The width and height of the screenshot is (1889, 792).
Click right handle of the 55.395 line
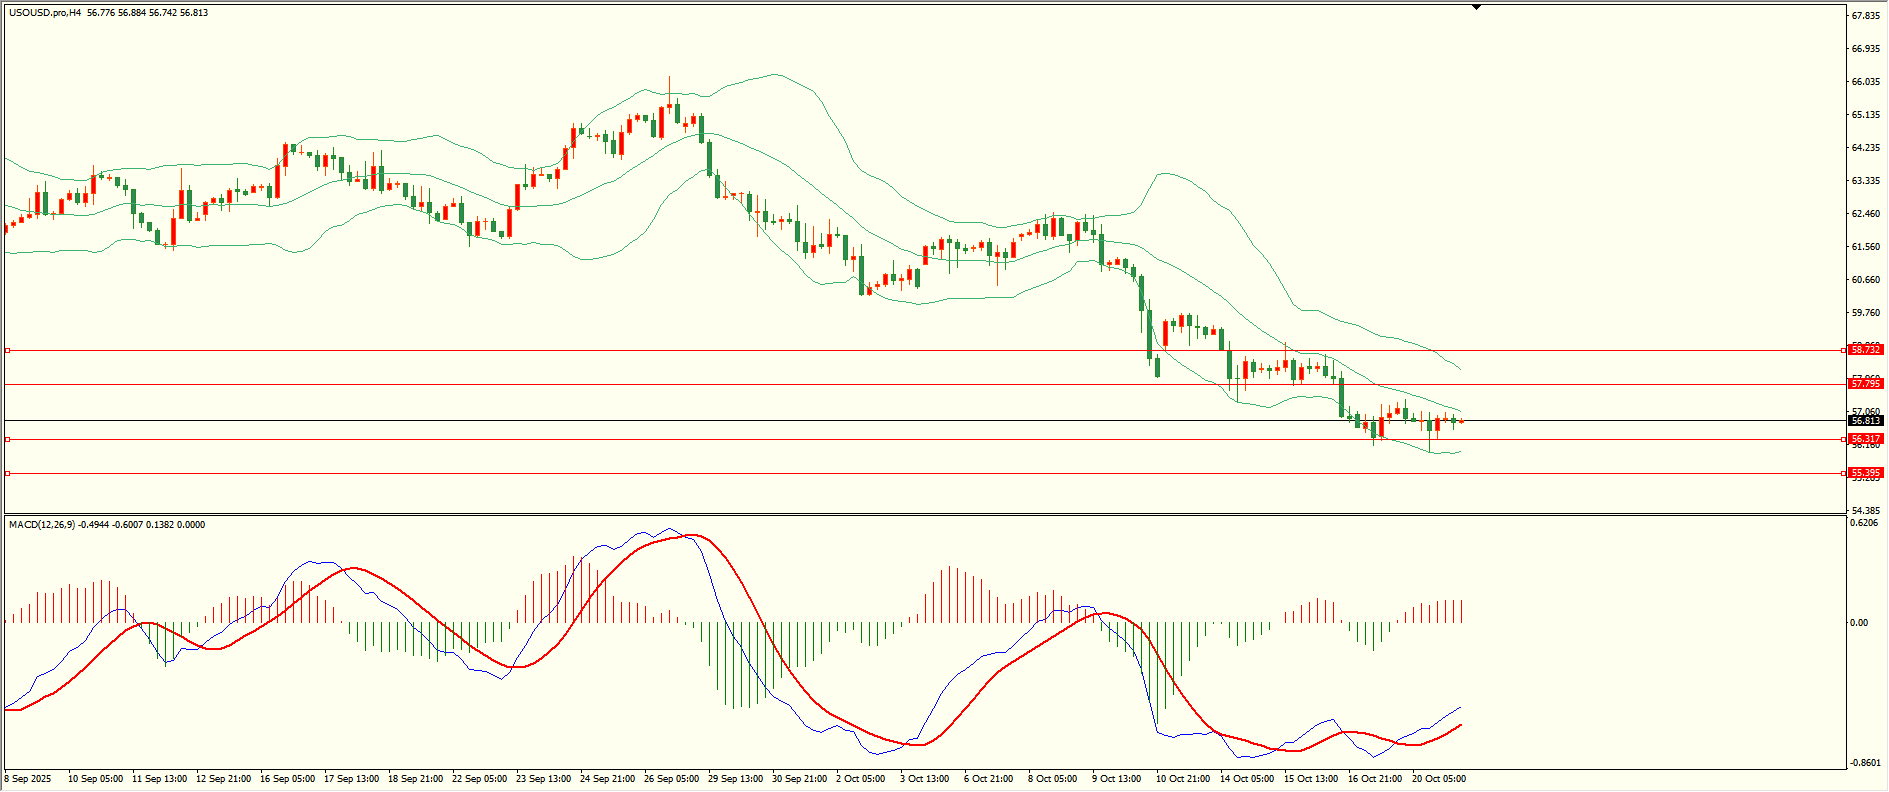[1844, 473]
